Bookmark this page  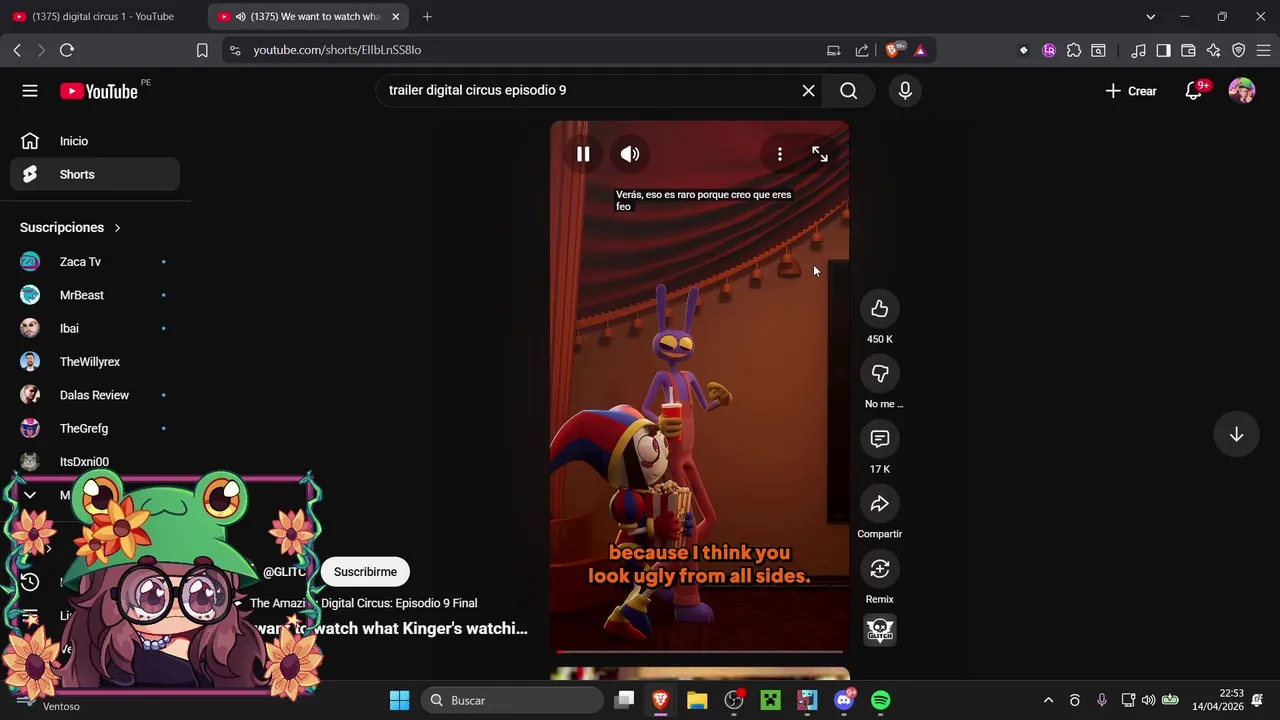202,50
